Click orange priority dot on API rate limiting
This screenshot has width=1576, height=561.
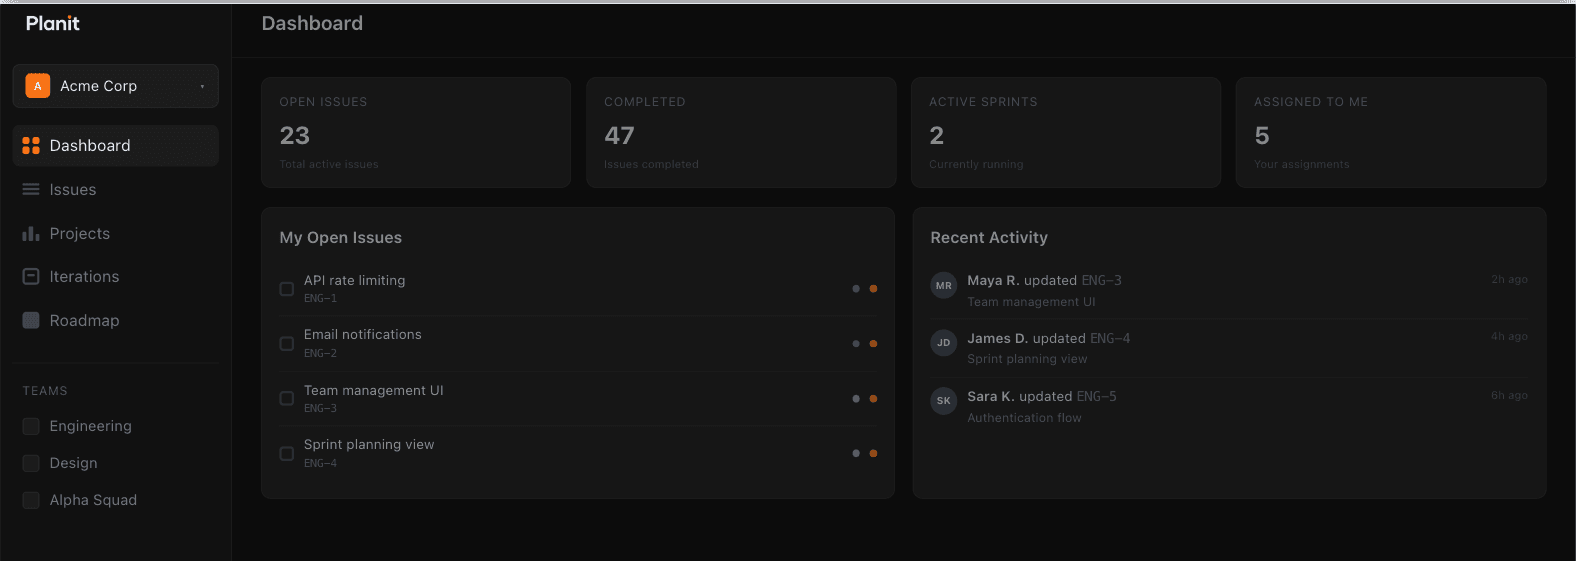click(x=873, y=289)
